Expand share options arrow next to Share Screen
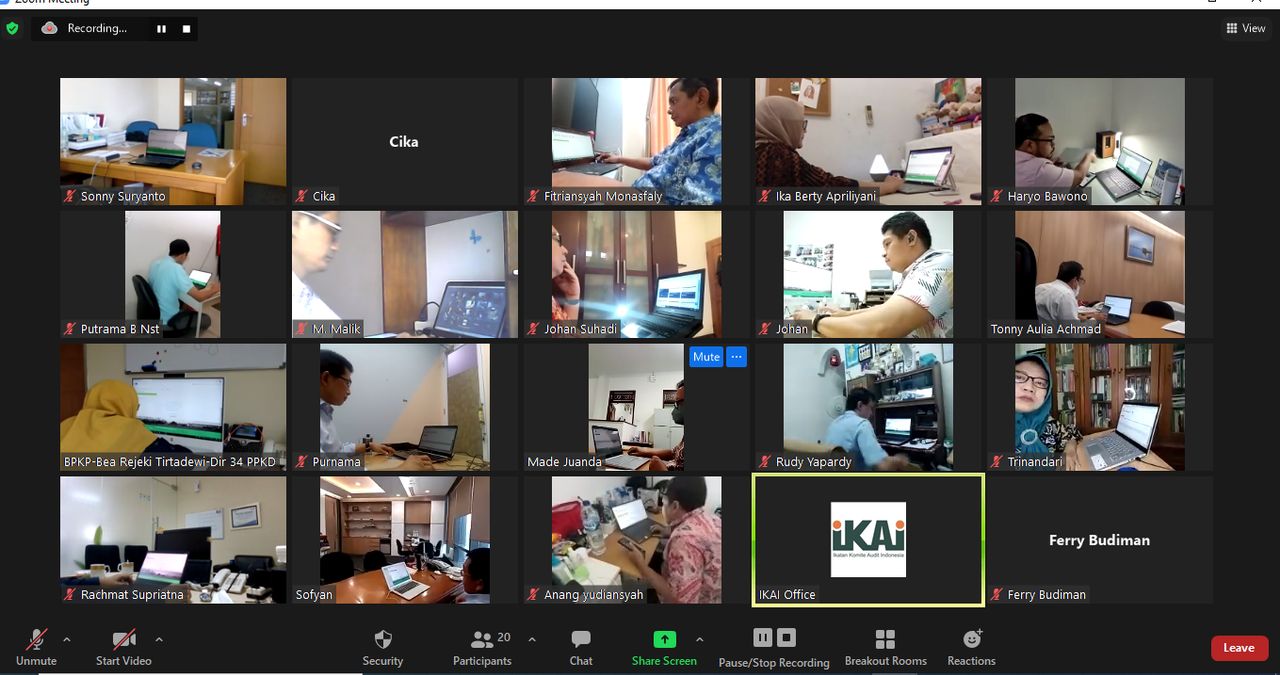Image resolution: width=1280 pixels, height=675 pixels. pos(699,639)
